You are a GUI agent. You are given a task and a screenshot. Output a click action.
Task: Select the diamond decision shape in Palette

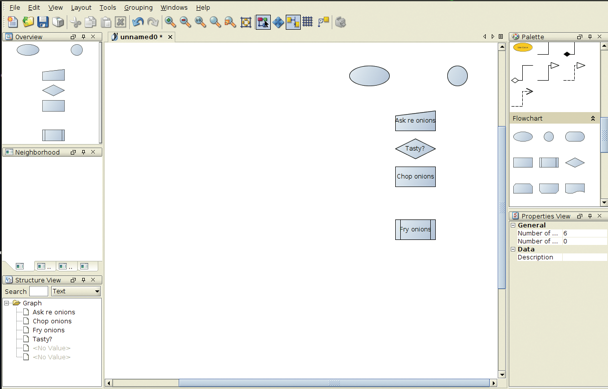pos(575,163)
